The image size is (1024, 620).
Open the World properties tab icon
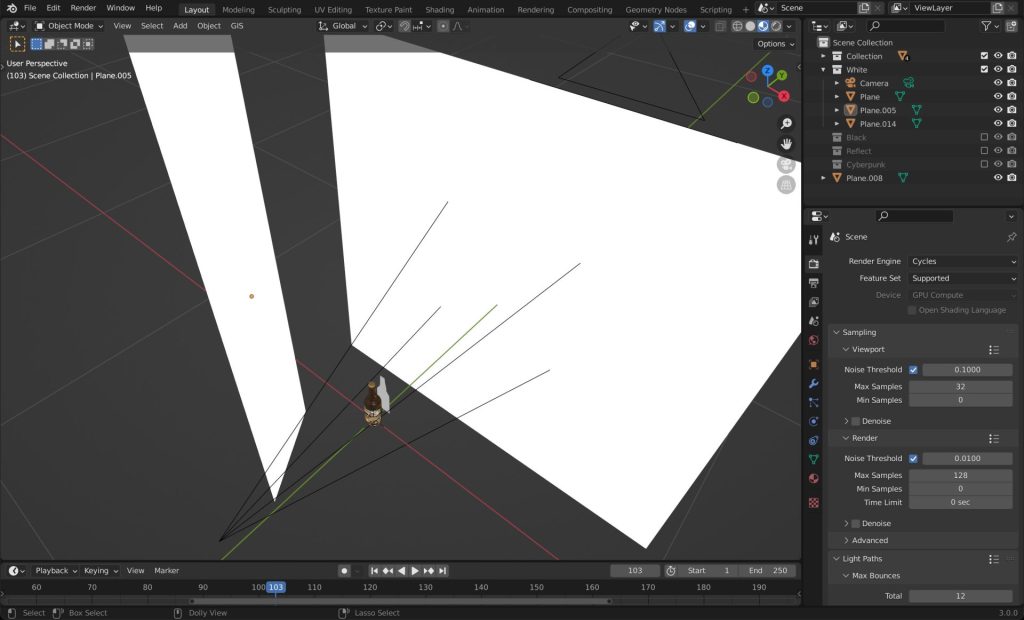pos(814,340)
